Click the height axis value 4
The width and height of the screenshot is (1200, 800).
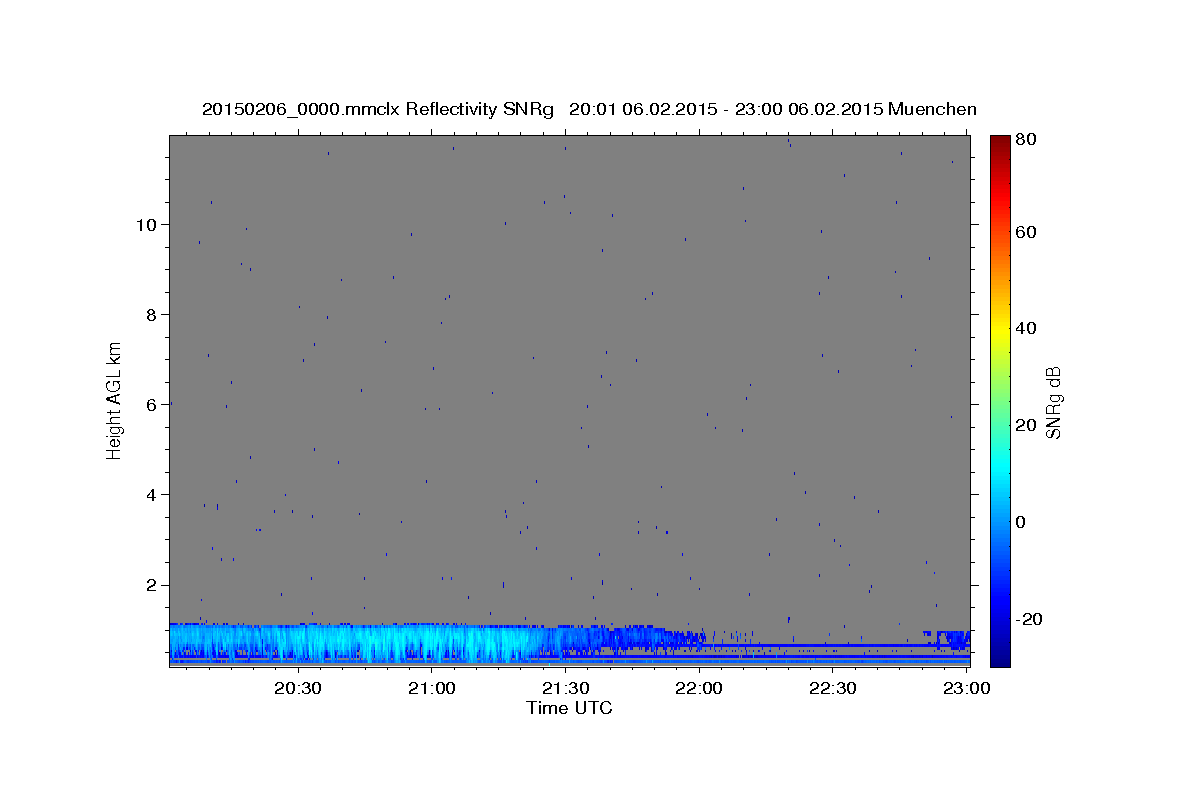coord(152,494)
